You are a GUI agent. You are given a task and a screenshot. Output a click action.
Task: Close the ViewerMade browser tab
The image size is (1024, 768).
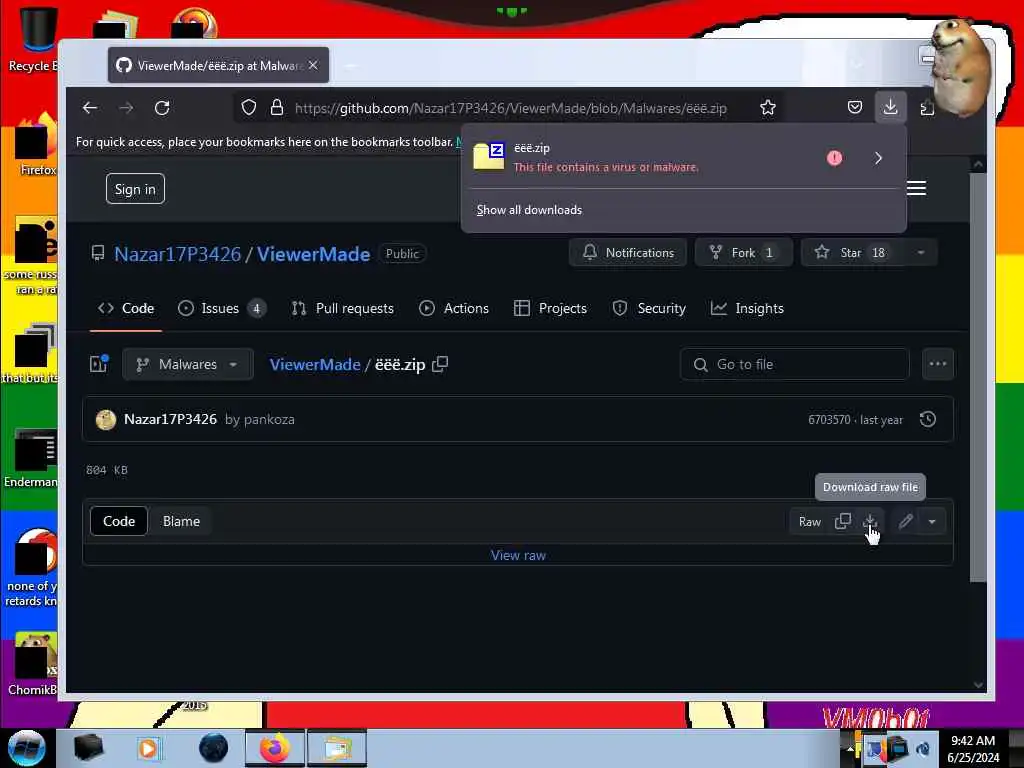[313, 65]
